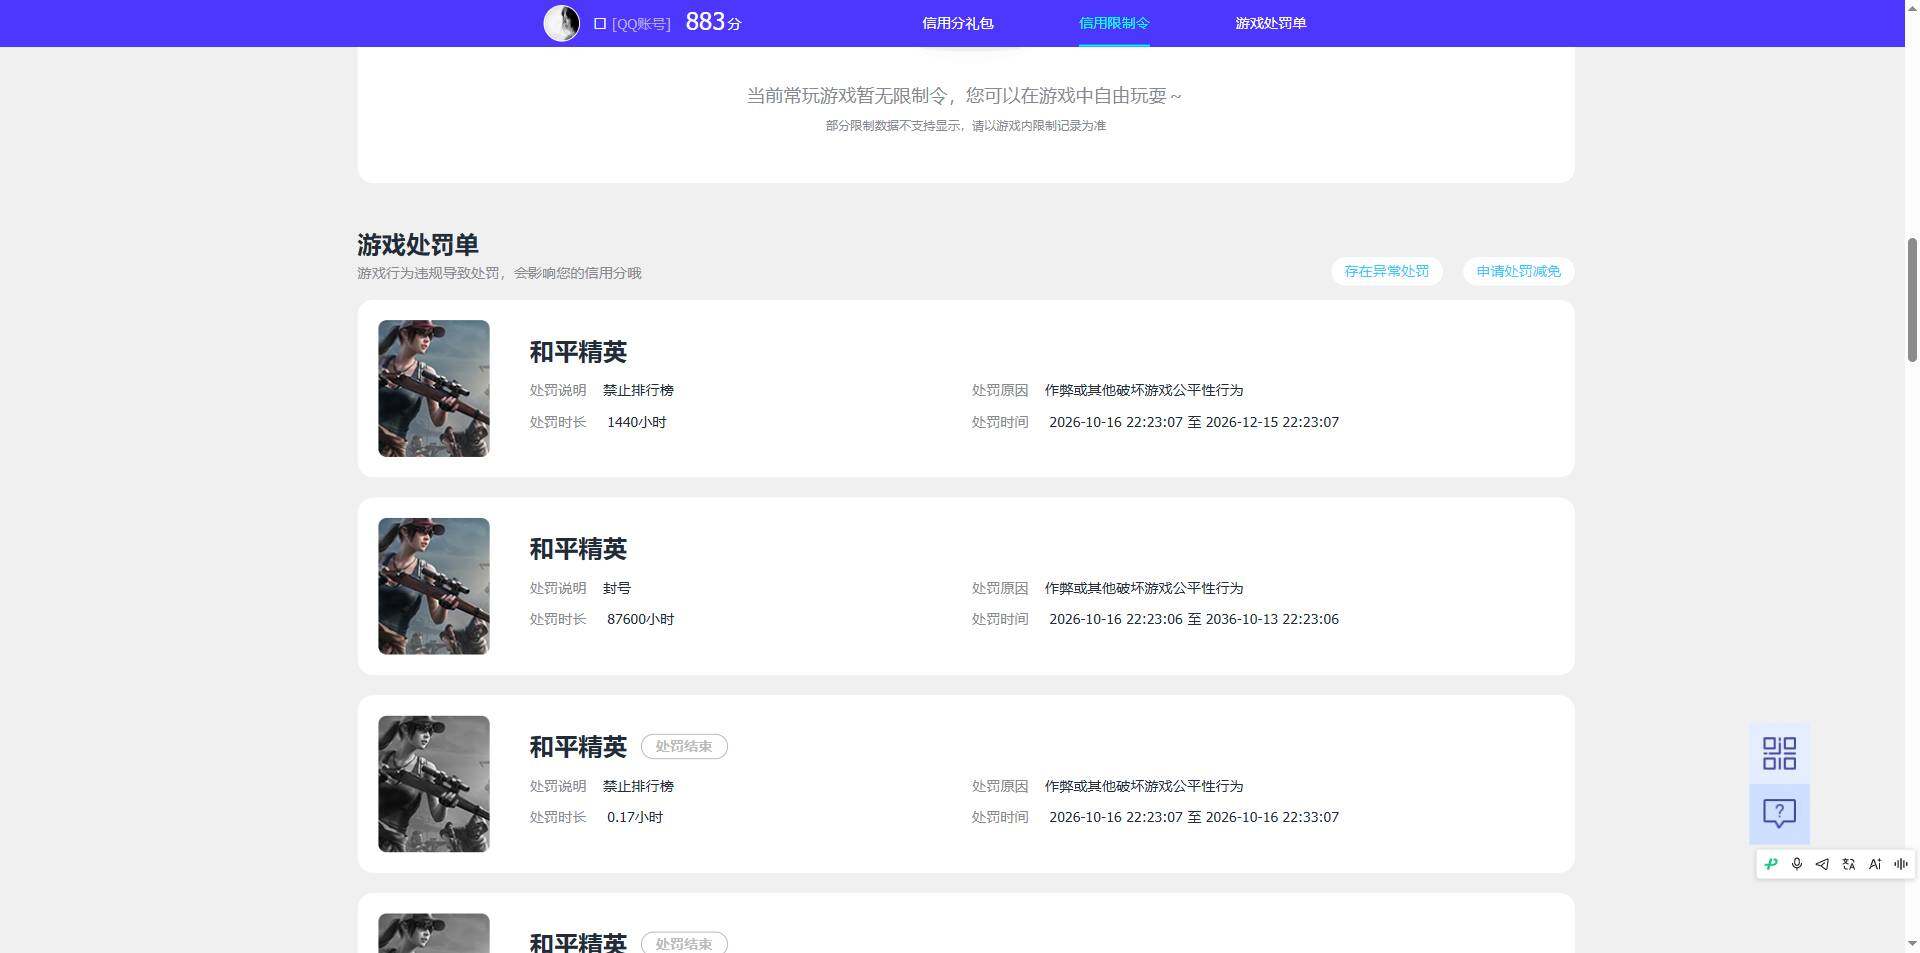This screenshot has width=1920, height=953.
Task: Click the 和平精英 title of 封号 card
Action: pyautogui.click(x=578, y=549)
